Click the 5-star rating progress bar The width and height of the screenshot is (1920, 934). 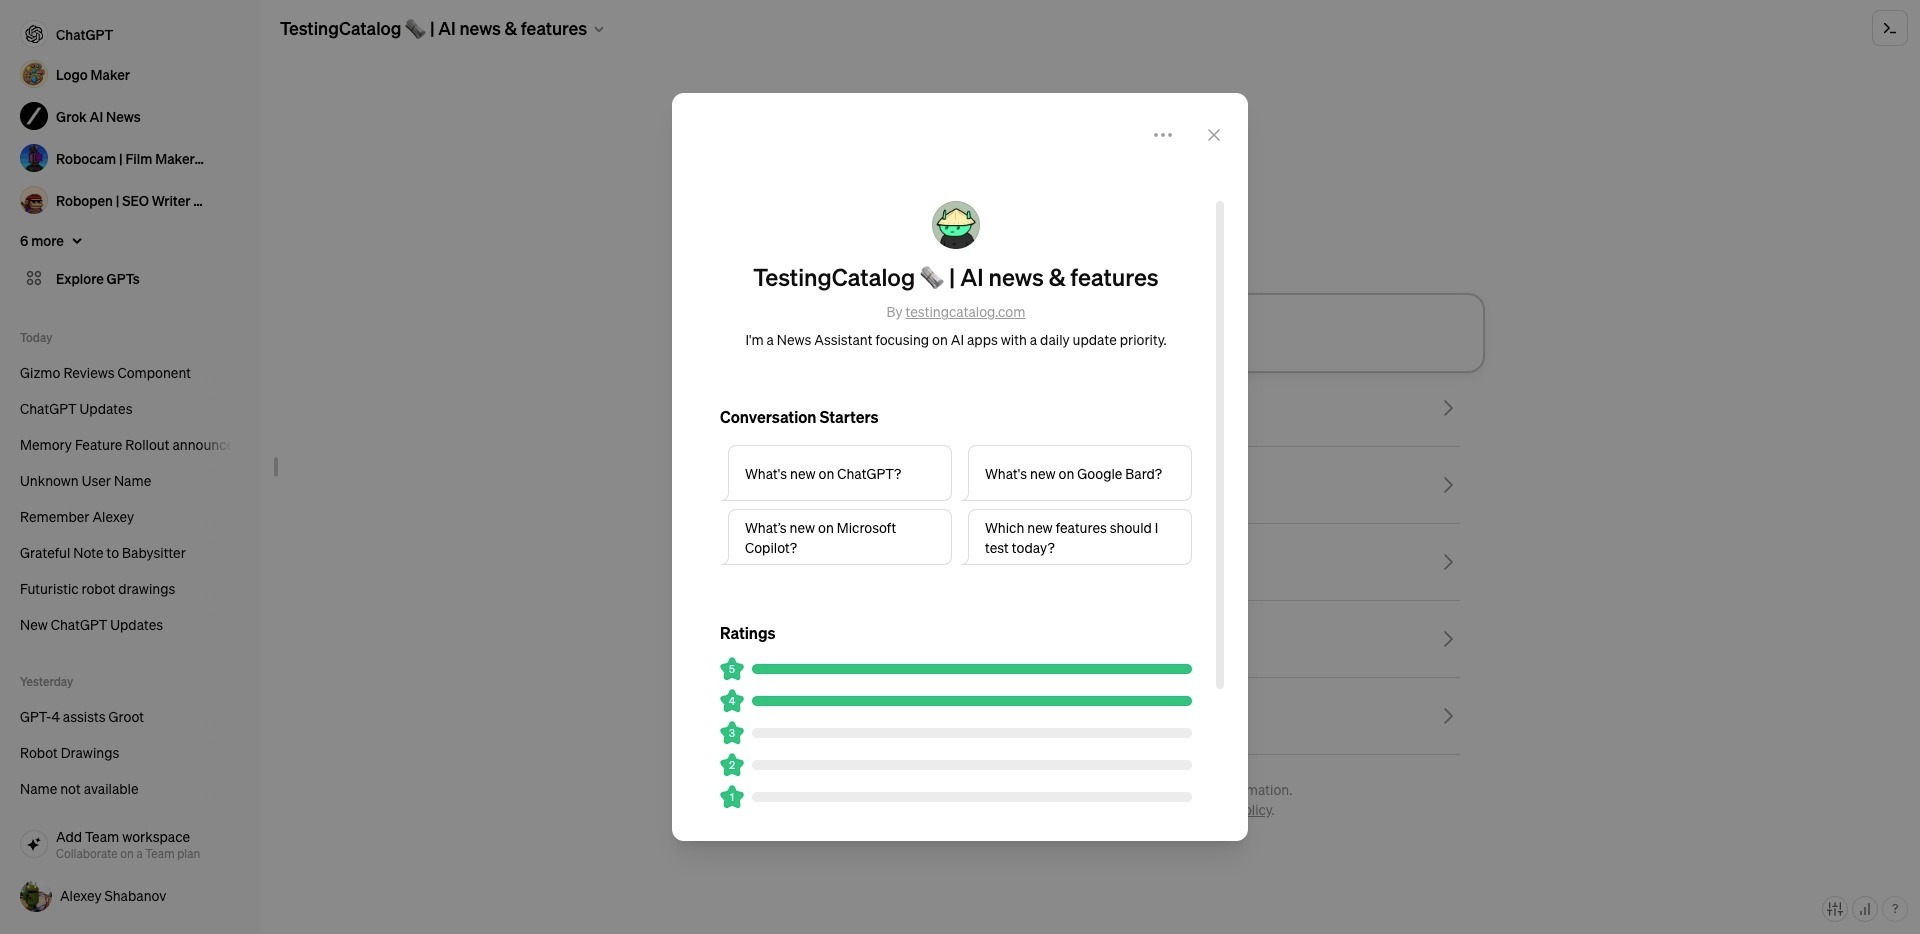click(x=972, y=669)
